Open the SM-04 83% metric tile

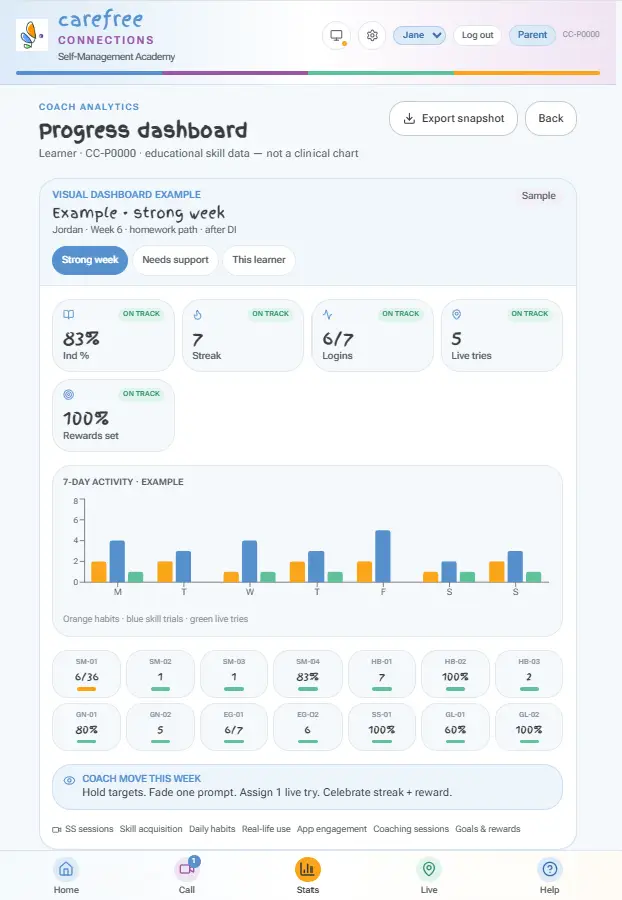tap(308, 674)
